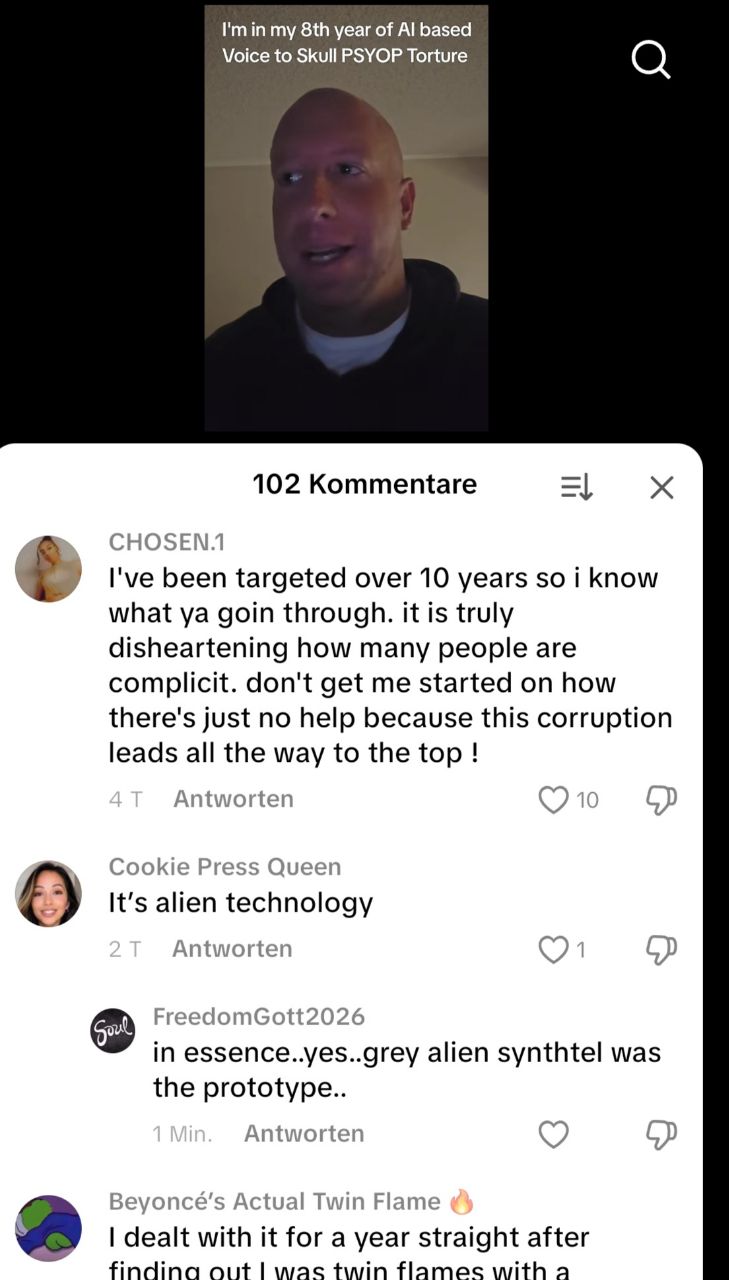Like FreedomGott2026's reply
729x1280 pixels.
553,1134
